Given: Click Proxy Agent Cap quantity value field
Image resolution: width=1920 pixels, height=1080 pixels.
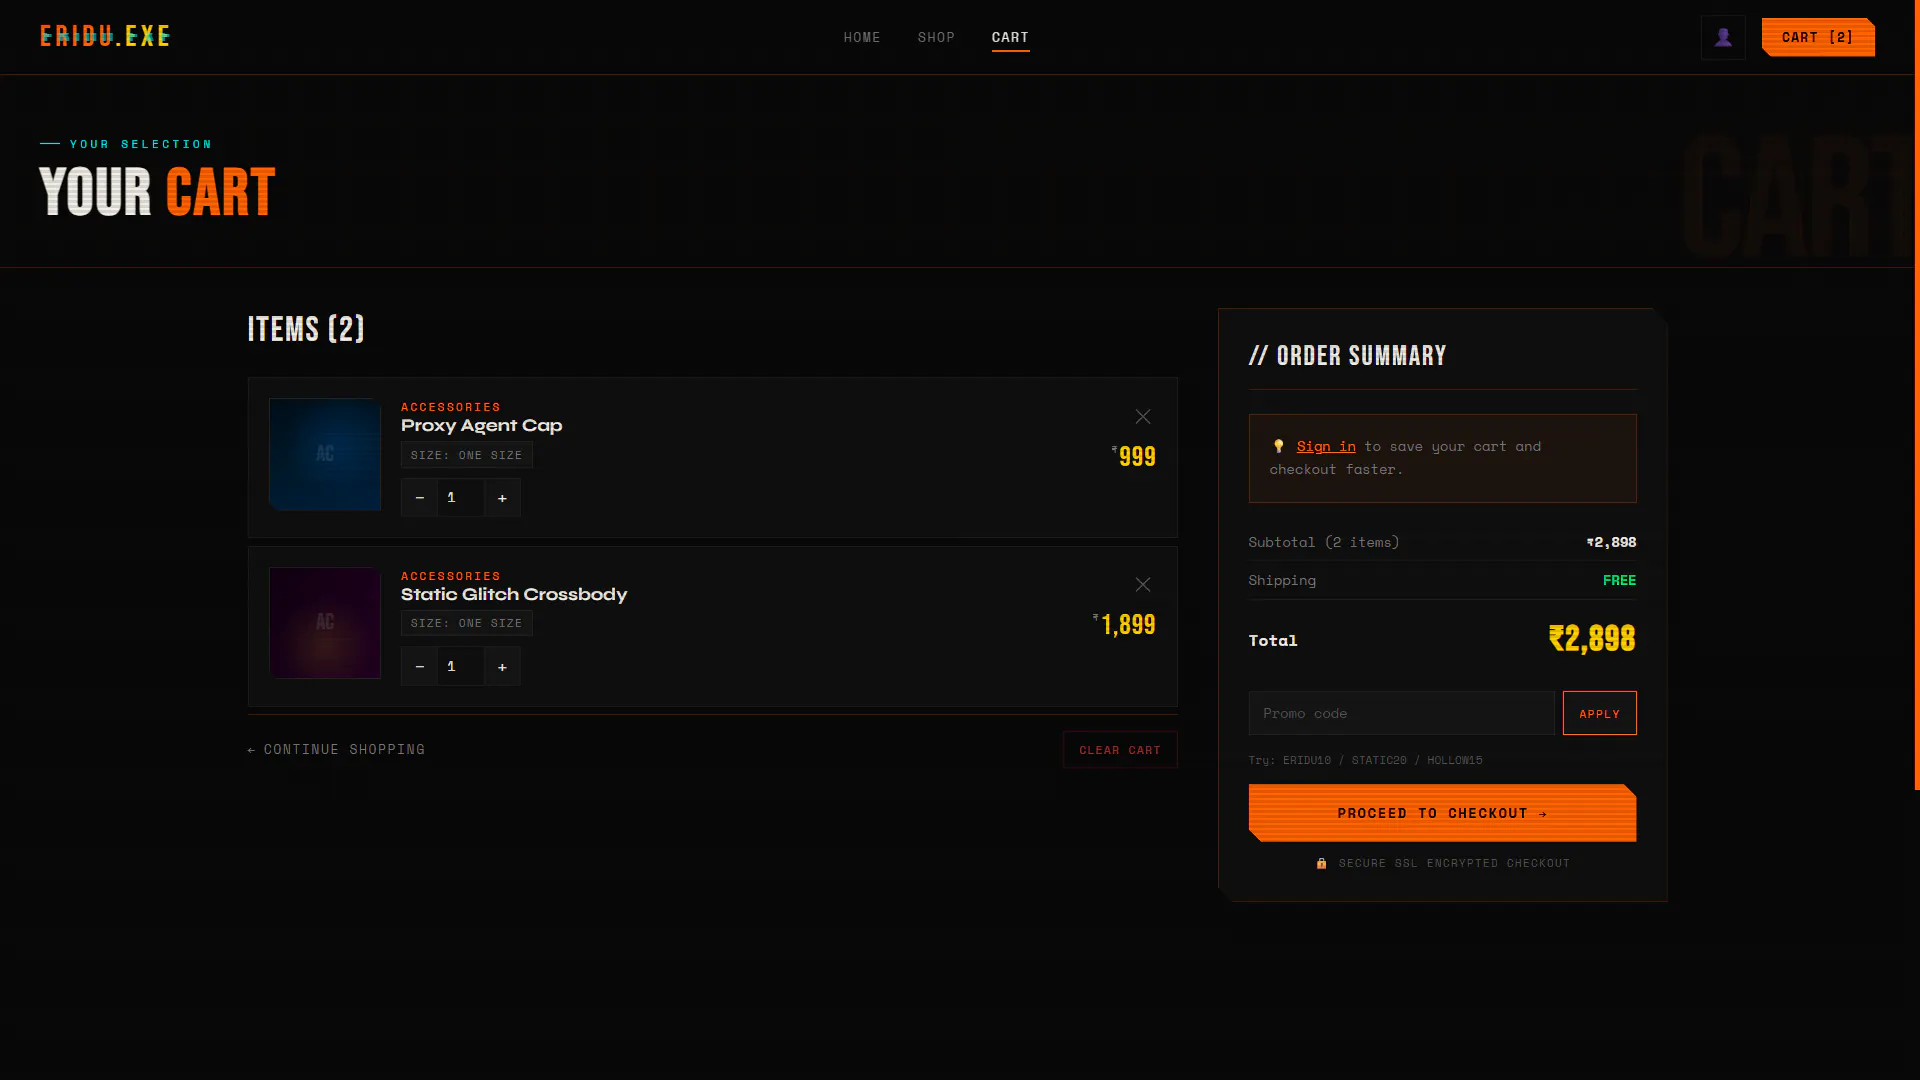Looking at the screenshot, I should [460, 497].
